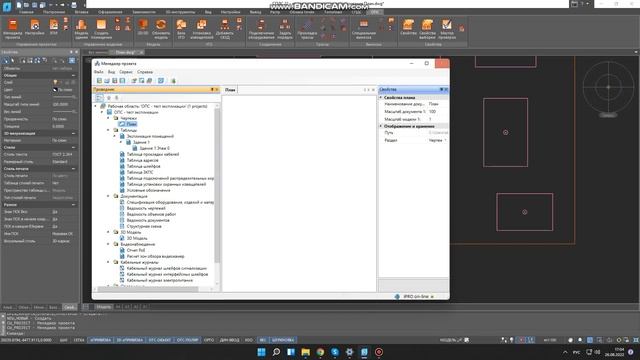Open Windows Start menu

261,352
